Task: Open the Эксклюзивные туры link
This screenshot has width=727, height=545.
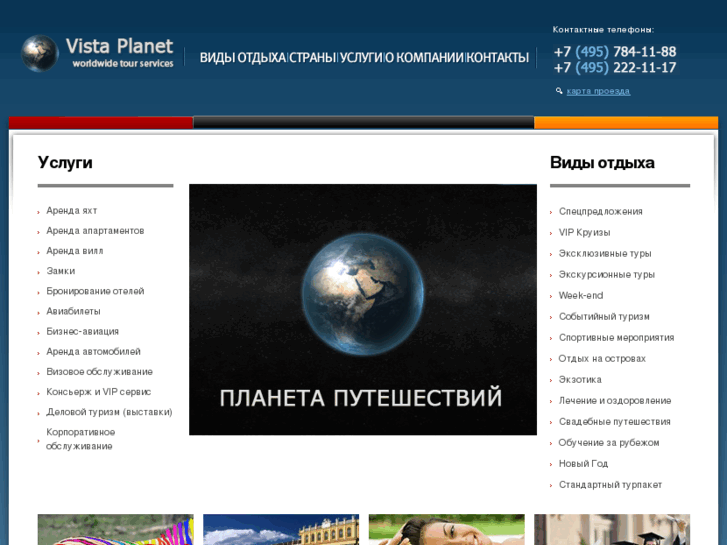Action: [x=605, y=254]
